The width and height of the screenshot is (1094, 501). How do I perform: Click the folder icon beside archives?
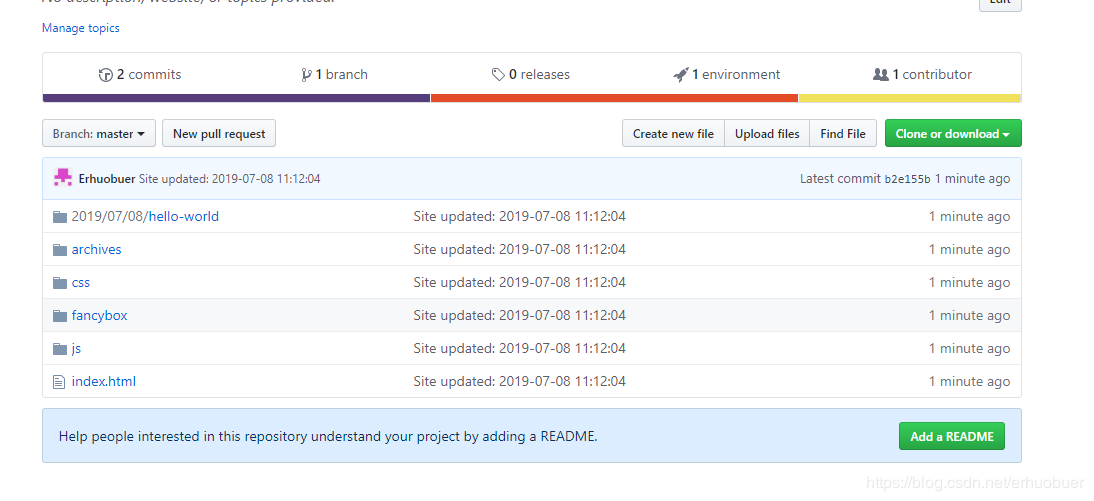pos(60,250)
